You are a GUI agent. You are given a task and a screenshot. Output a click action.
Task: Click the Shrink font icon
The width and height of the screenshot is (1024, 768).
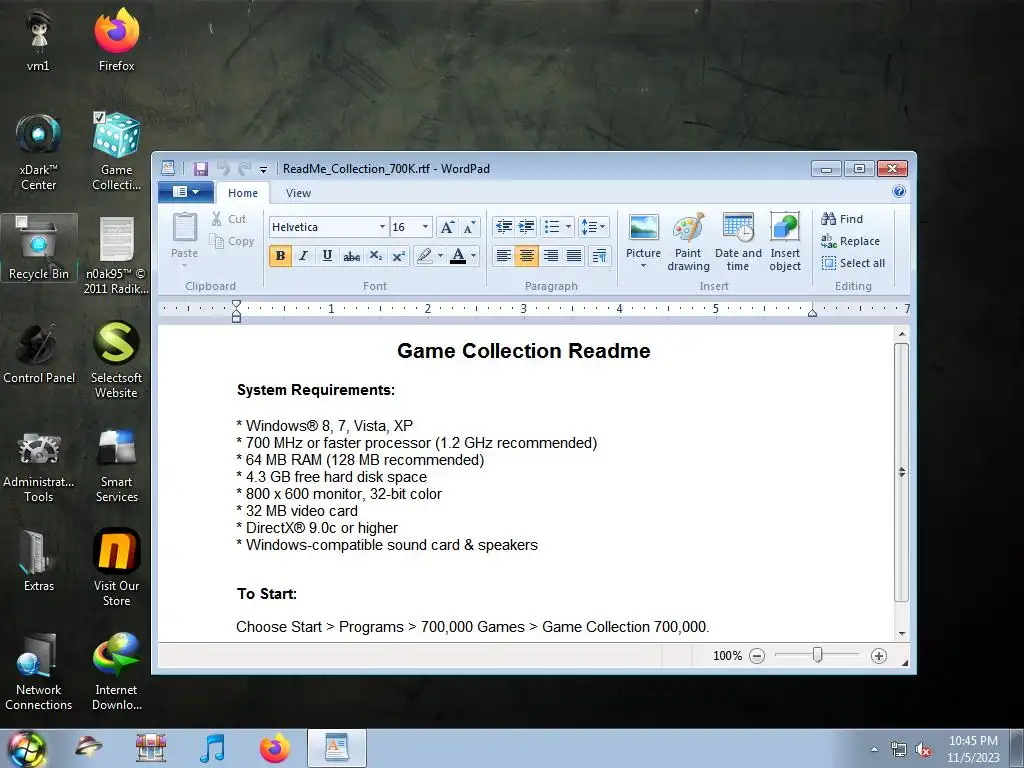coord(470,227)
